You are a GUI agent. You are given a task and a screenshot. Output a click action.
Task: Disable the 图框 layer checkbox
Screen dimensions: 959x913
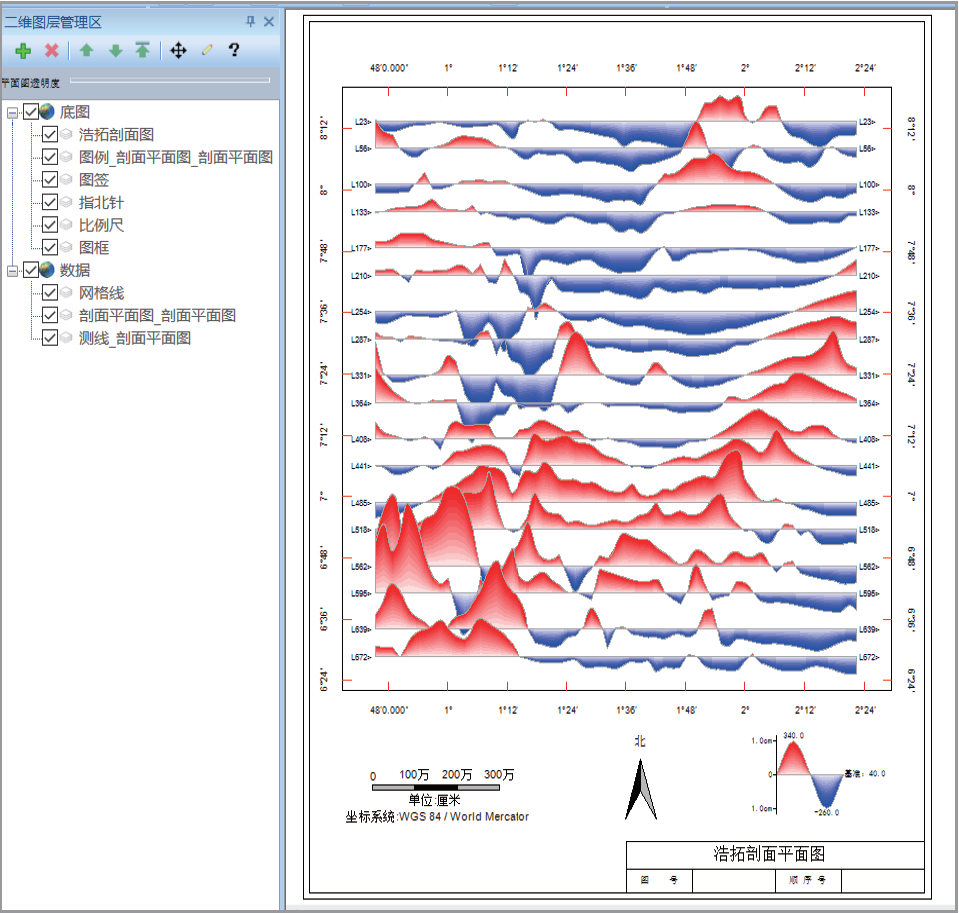50,248
